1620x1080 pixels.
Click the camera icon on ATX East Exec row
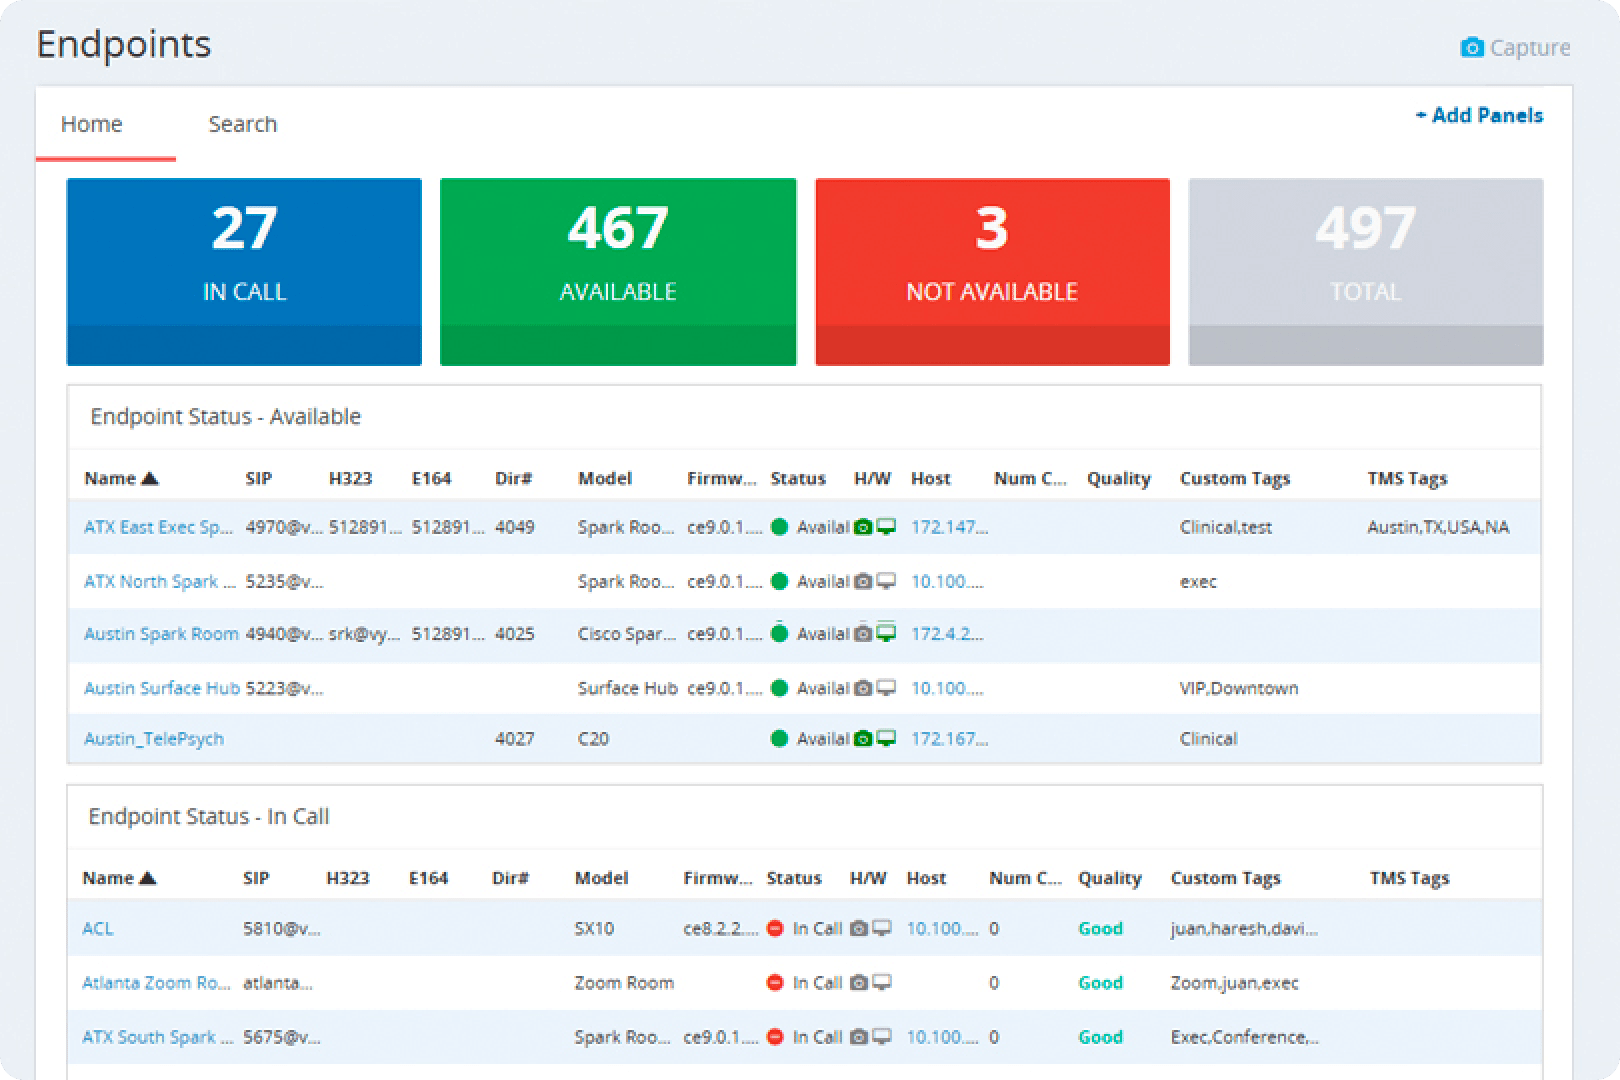click(x=862, y=527)
